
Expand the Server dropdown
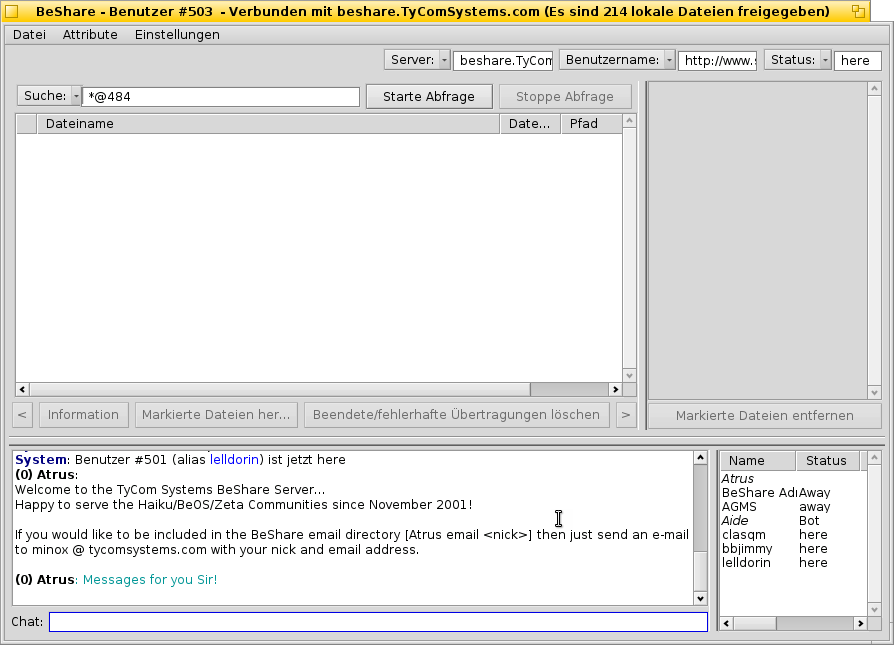(x=417, y=60)
